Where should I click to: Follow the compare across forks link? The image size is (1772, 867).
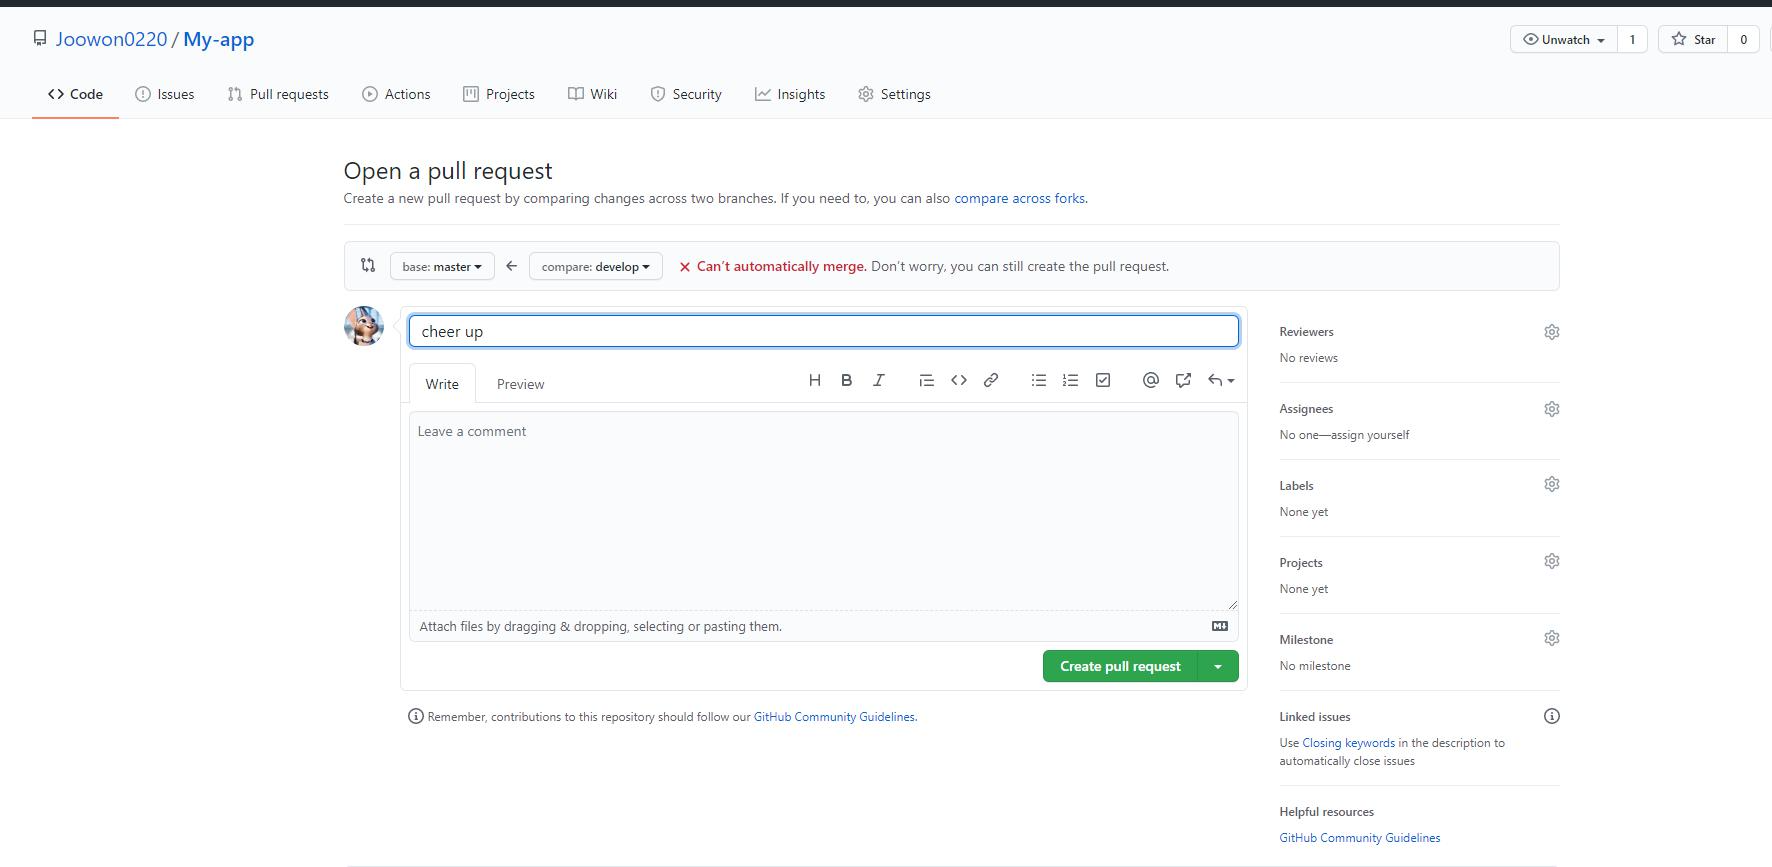pos(1020,198)
